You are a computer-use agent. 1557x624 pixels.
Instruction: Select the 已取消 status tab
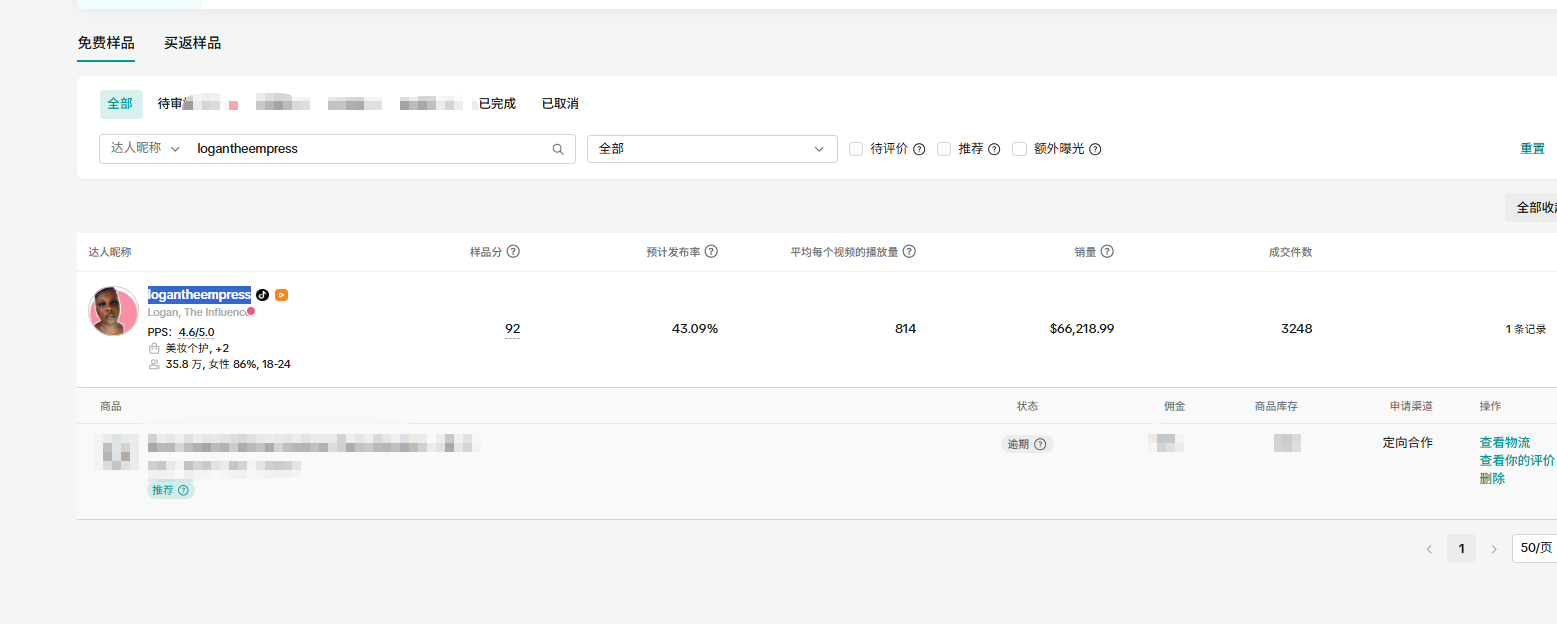[560, 104]
